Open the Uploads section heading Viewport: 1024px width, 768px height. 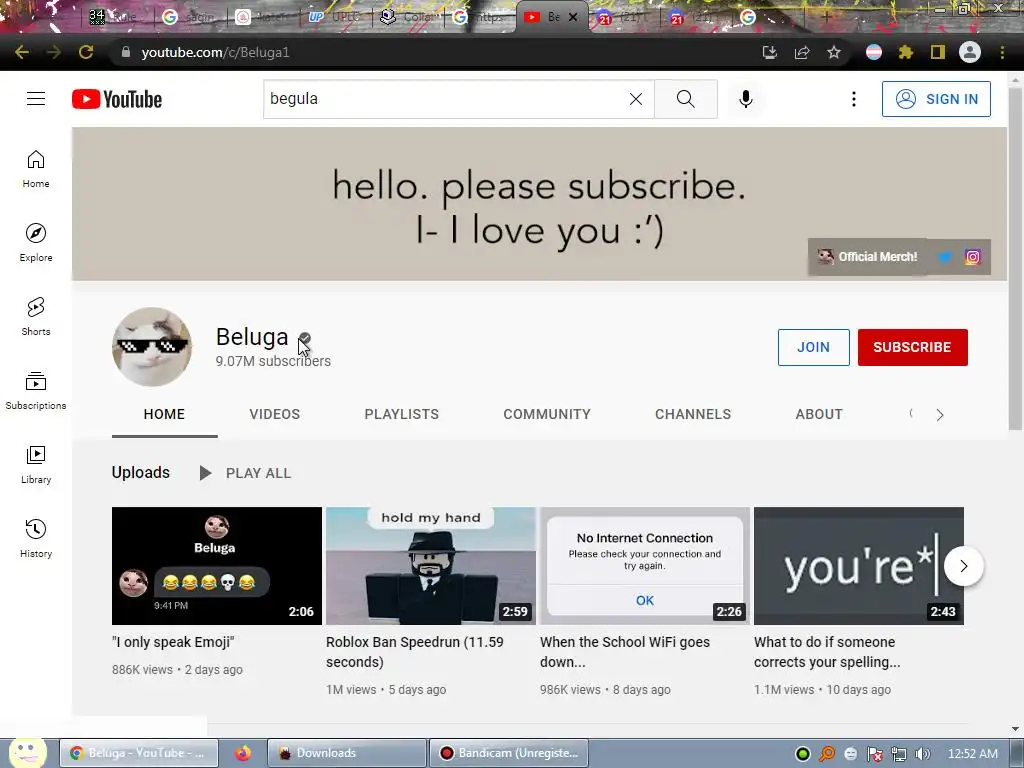click(141, 472)
